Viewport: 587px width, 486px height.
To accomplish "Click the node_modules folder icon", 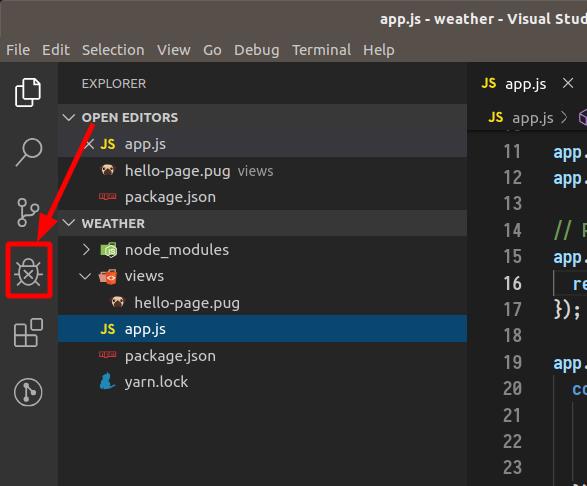I will coord(109,250).
